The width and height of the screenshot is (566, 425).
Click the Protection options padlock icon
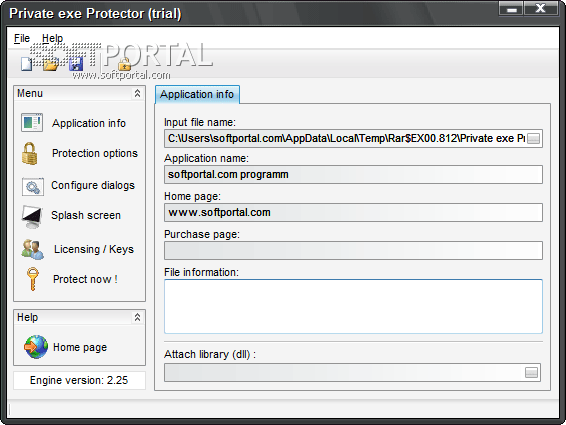pyautogui.click(x=30, y=153)
